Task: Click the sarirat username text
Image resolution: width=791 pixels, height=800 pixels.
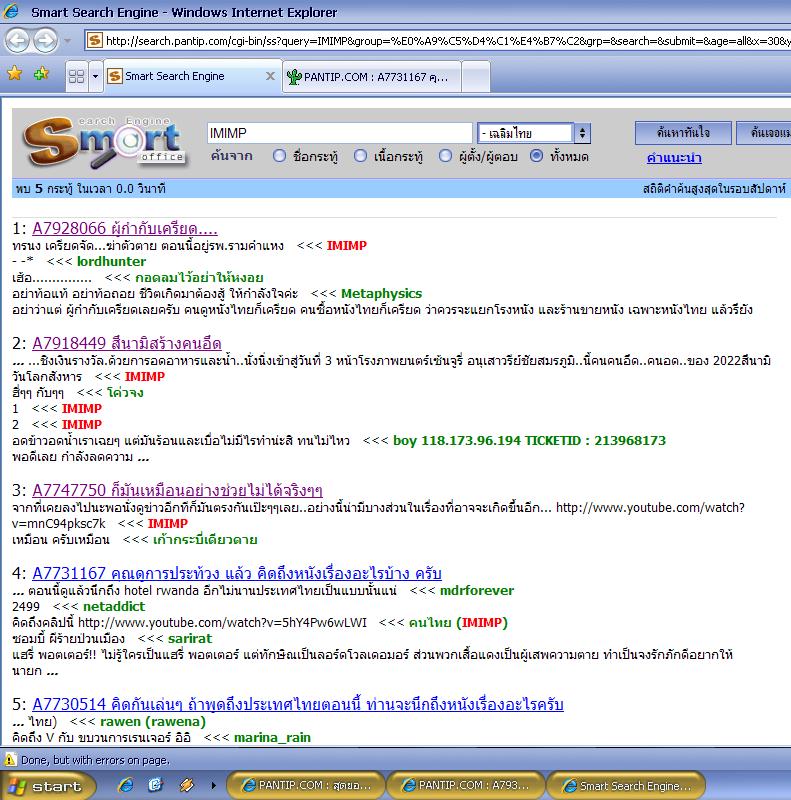Action: [x=190, y=639]
